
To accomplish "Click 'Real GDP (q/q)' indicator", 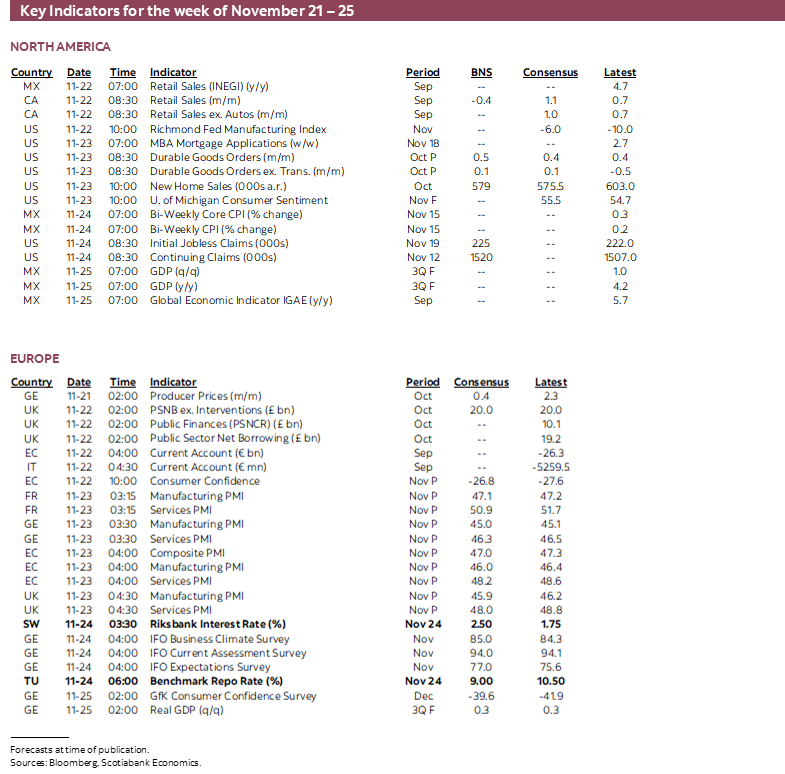I will tap(187, 710).
